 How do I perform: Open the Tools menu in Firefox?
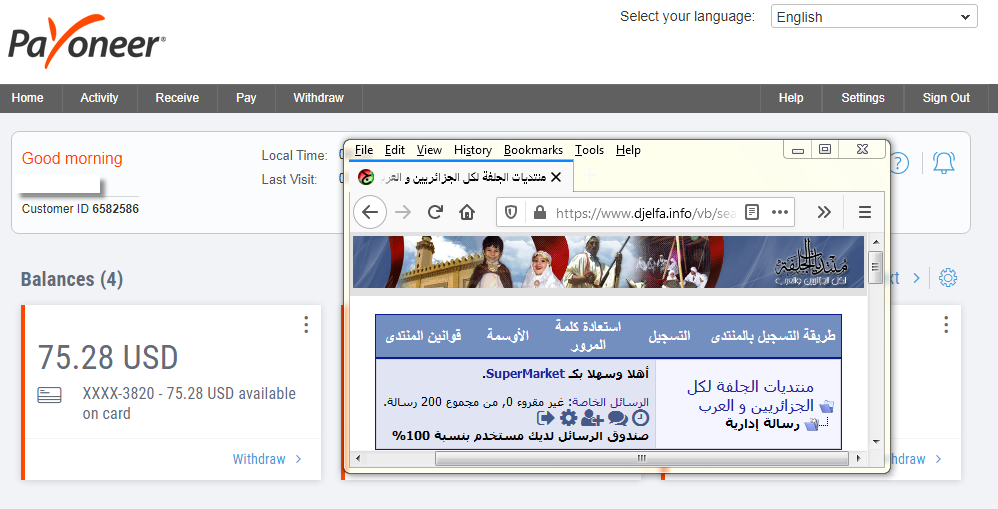click(x=589, y=150)
